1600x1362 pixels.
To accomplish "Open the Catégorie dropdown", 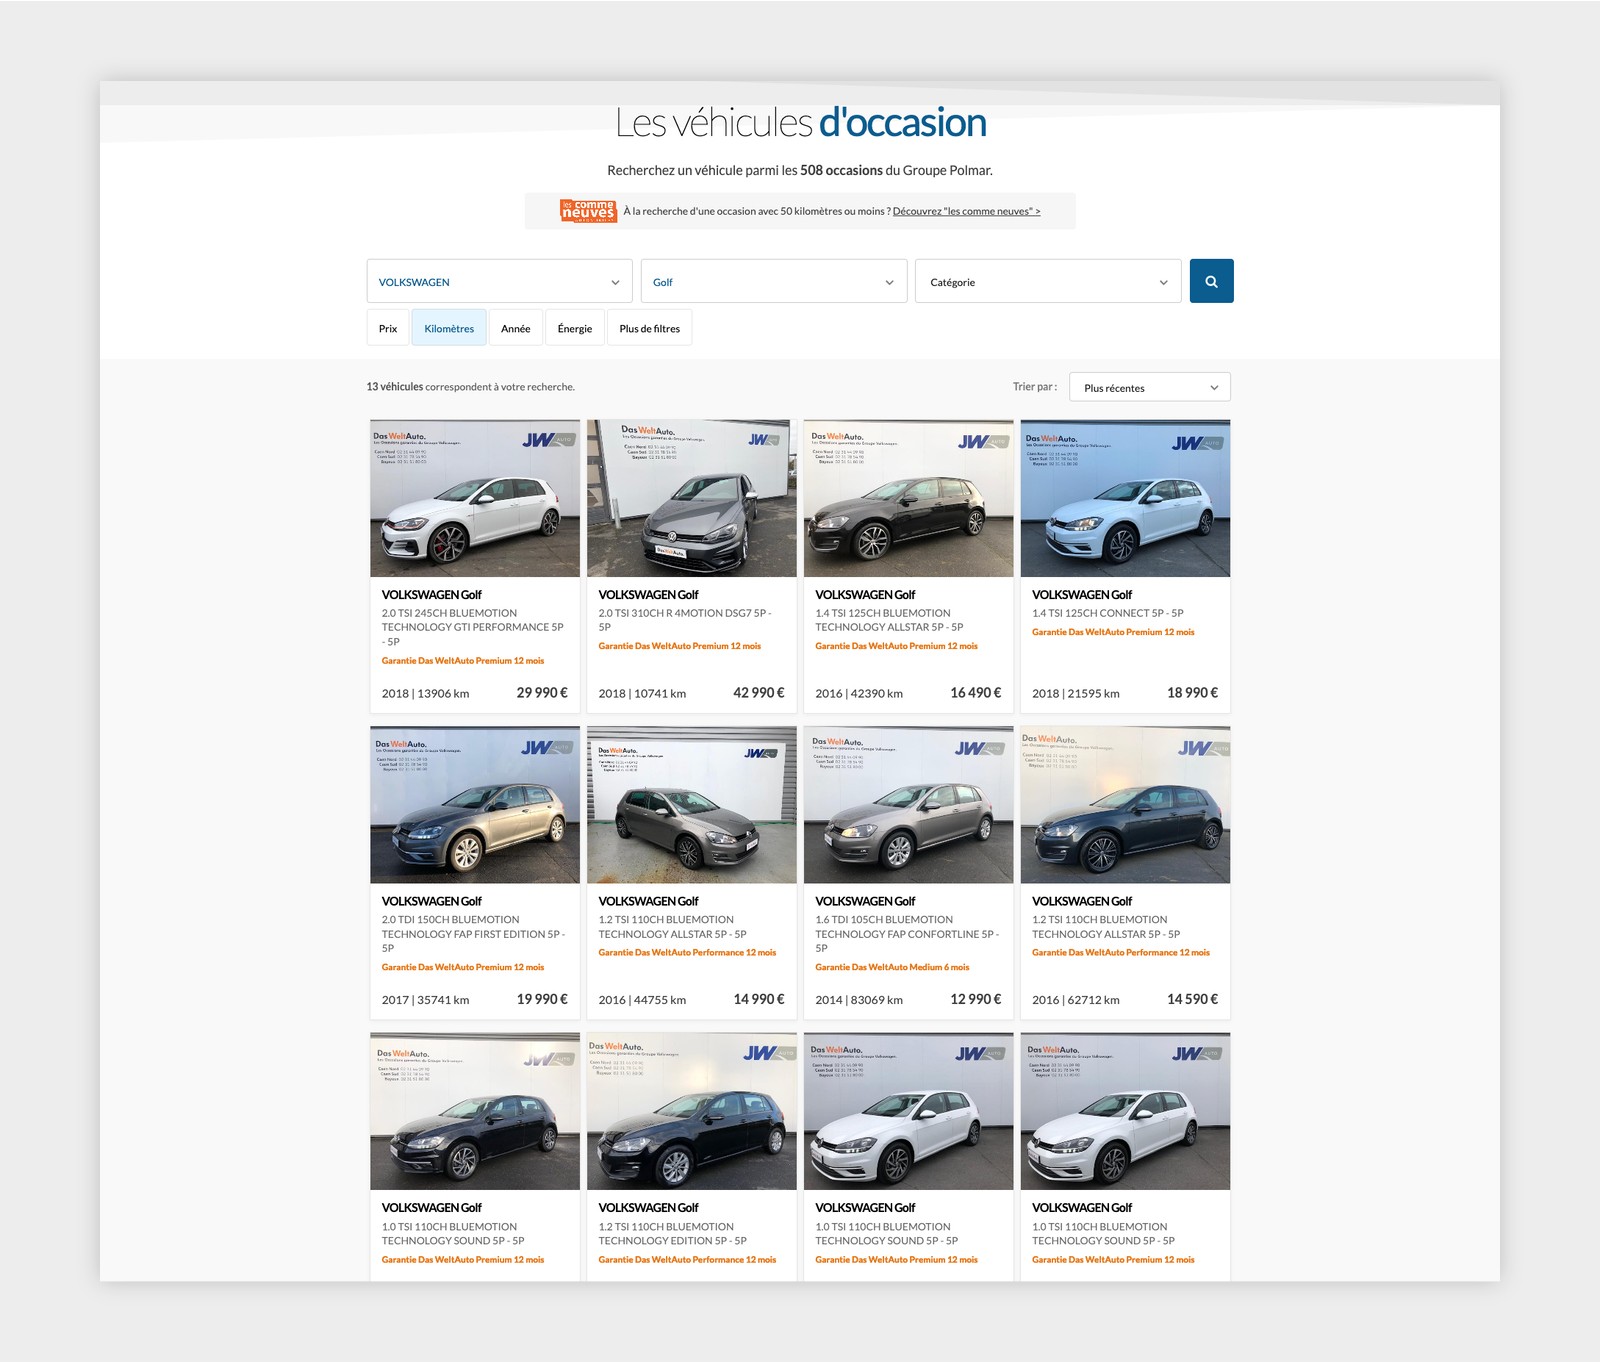I will (x=1047, y=281).
